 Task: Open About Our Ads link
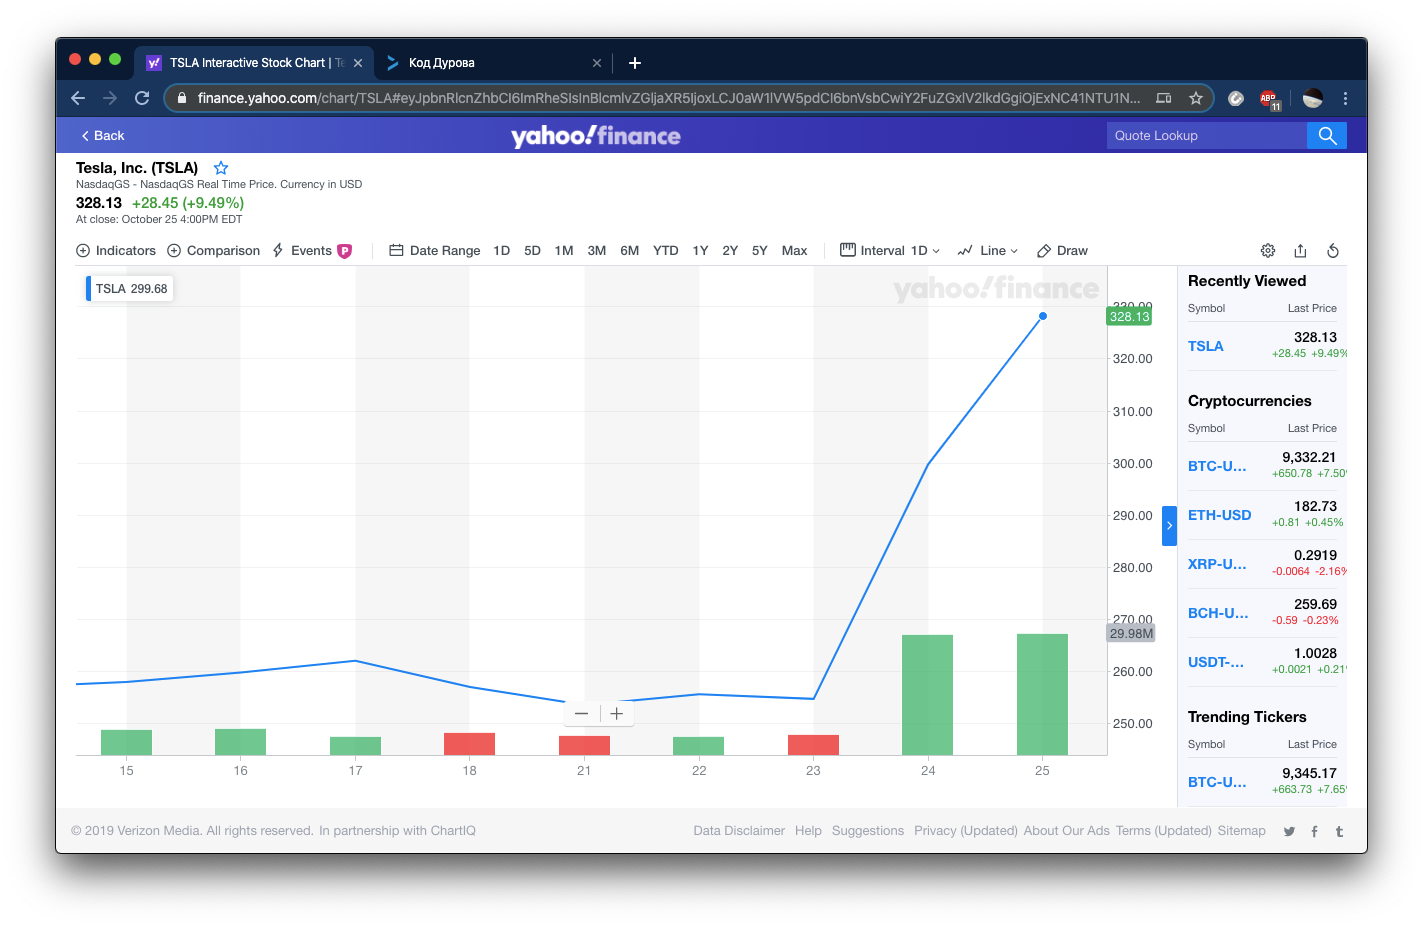[x=1067, y=831]
